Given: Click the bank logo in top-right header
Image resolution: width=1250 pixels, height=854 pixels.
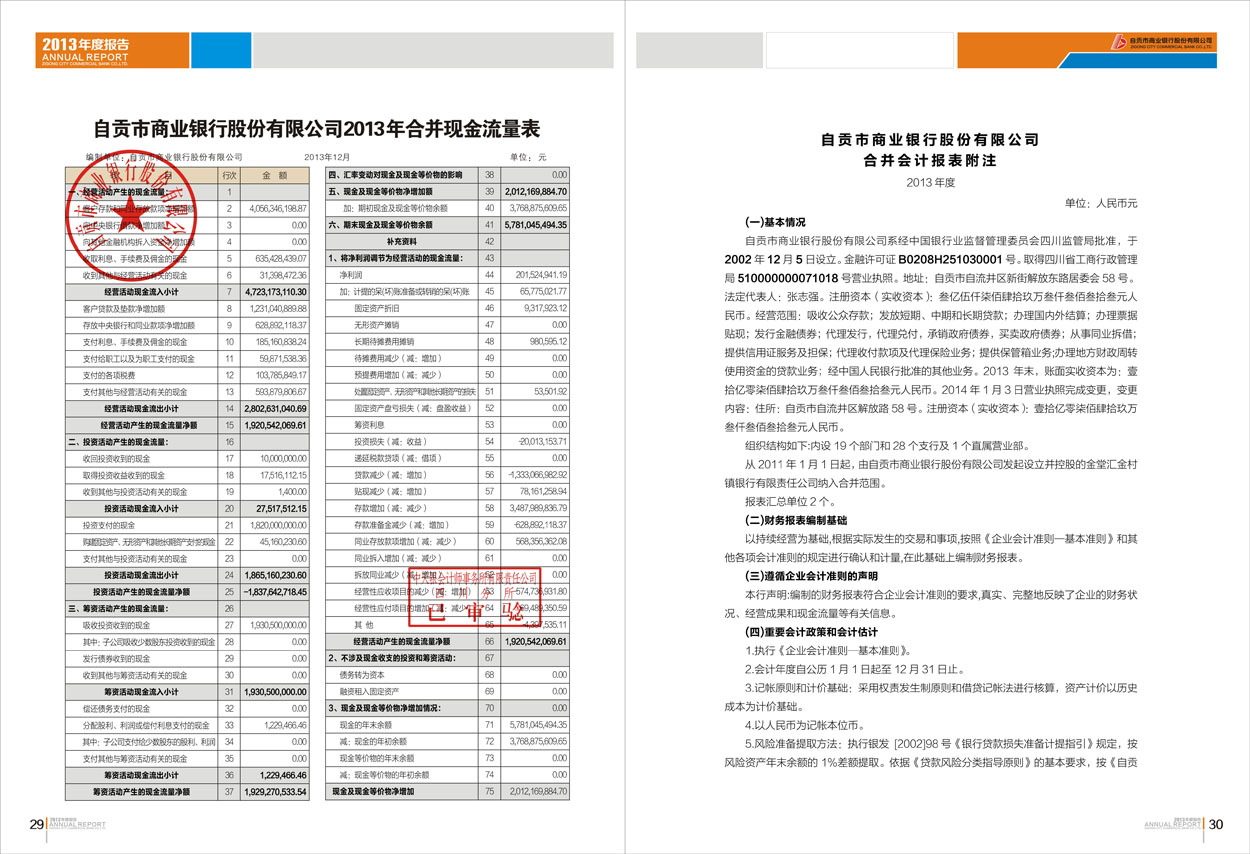Looking at the screenshot, I should click(1162, 41).
